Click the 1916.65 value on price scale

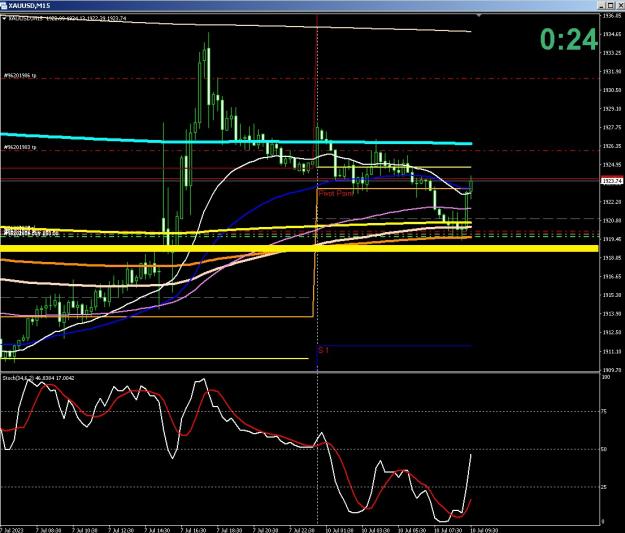pyautogui.click(x=612, y=276)
